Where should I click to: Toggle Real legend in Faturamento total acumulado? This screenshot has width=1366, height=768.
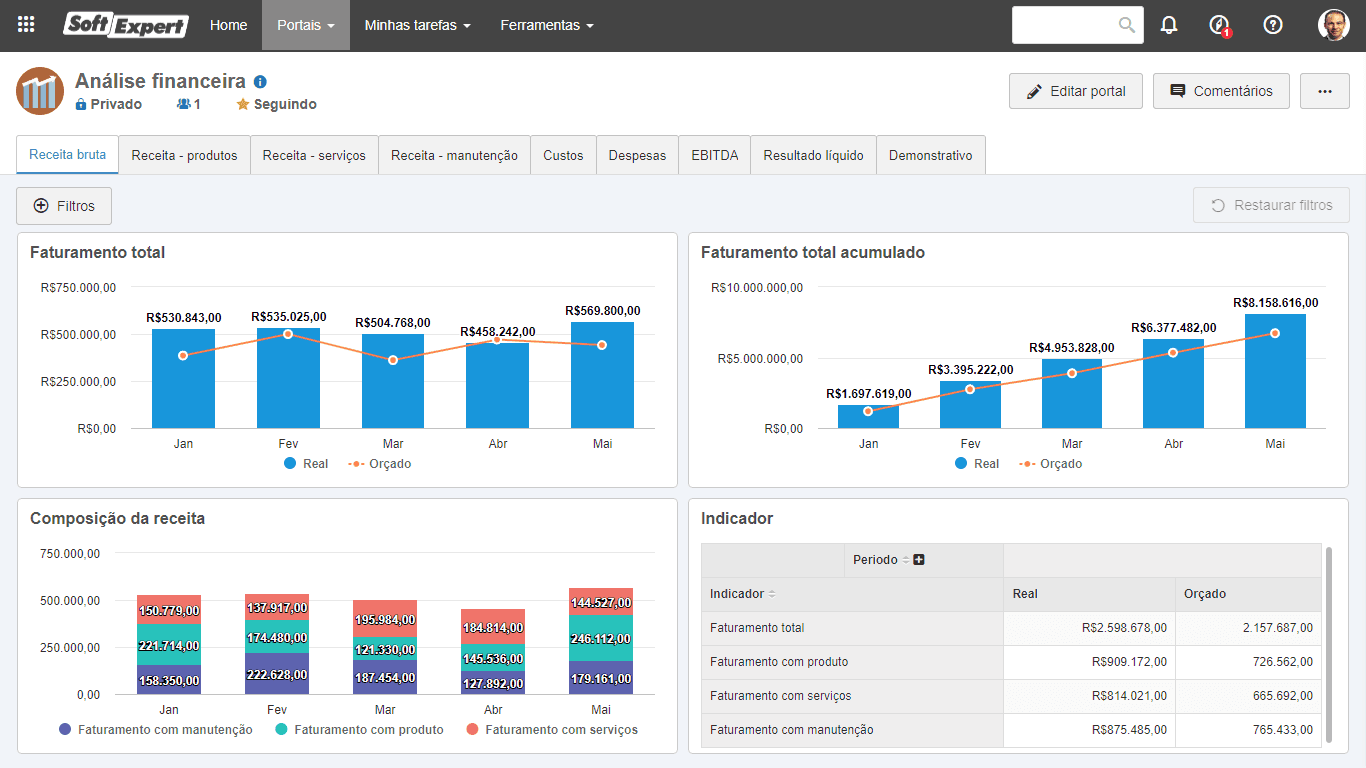point(977,464)
